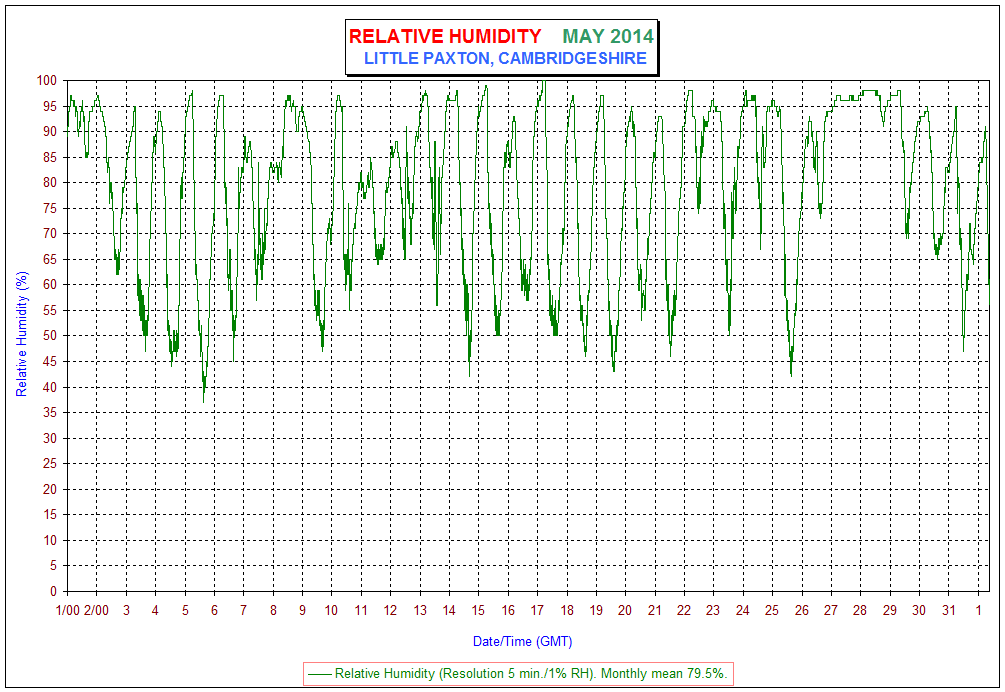Screen dimensions: 1005x692
Task: Click the MAY 2014 title text
Action: (x=608, y=36)
